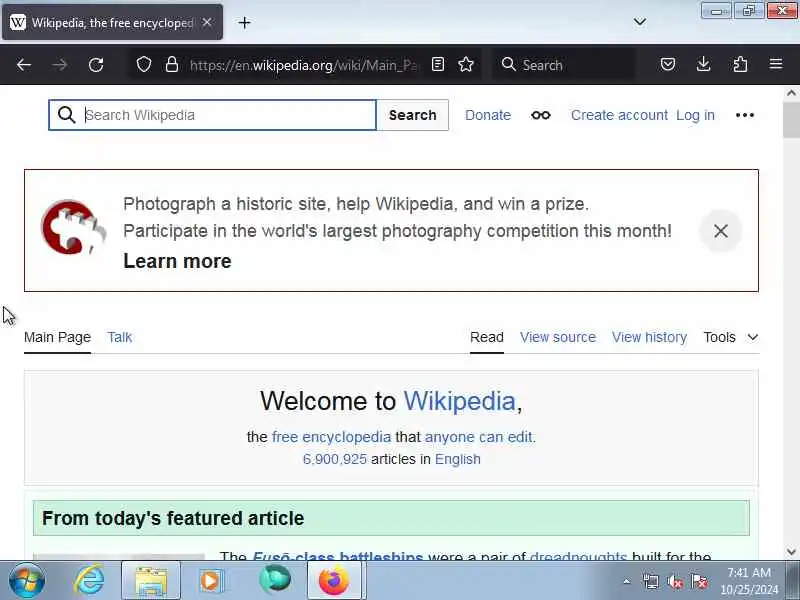Image resolution: width=800 pixels, height=600 pixels.
Task: Click the Wiki Loves Monuments puzzle logo
Action: (73, 228)
